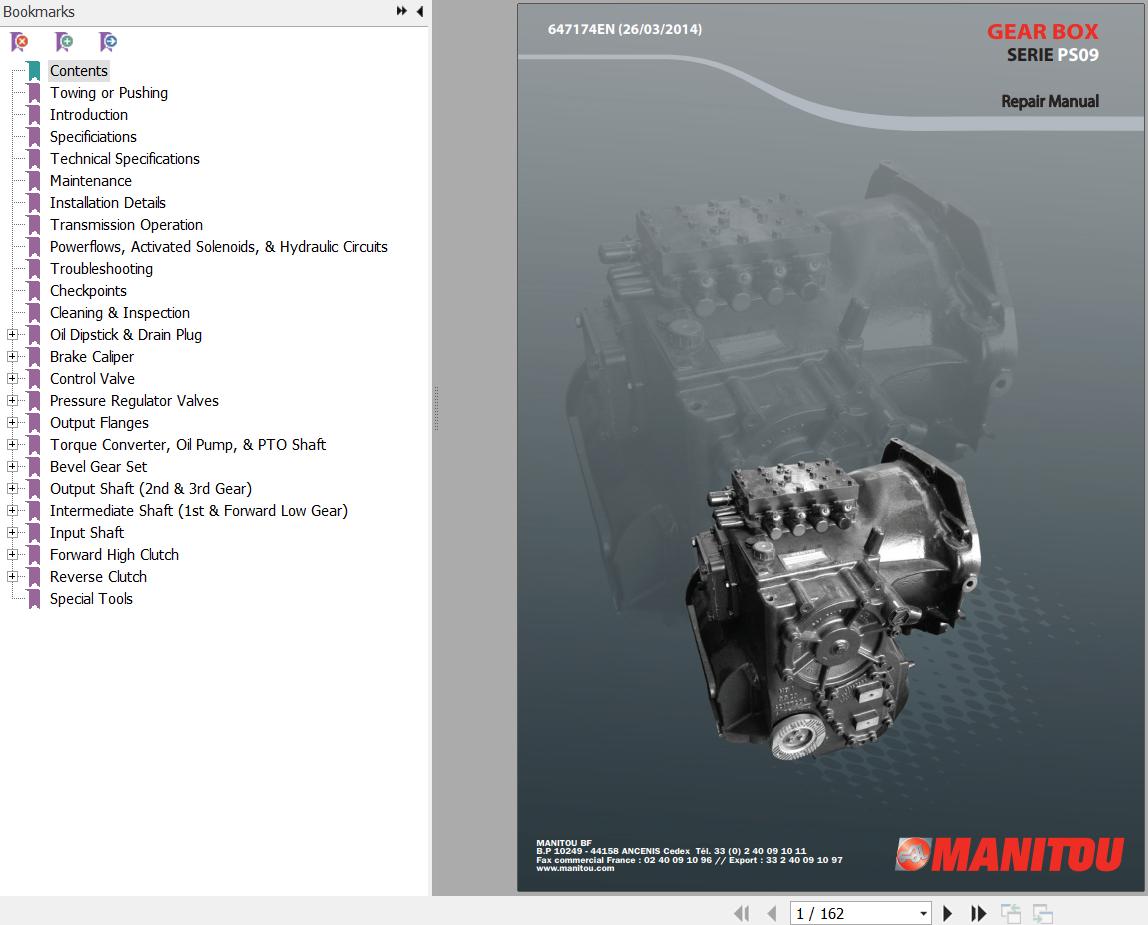This screenshot has width=1148, height=925.
Task: Expand the Bevel Gear Set bookmark
Action: [12, 467]
